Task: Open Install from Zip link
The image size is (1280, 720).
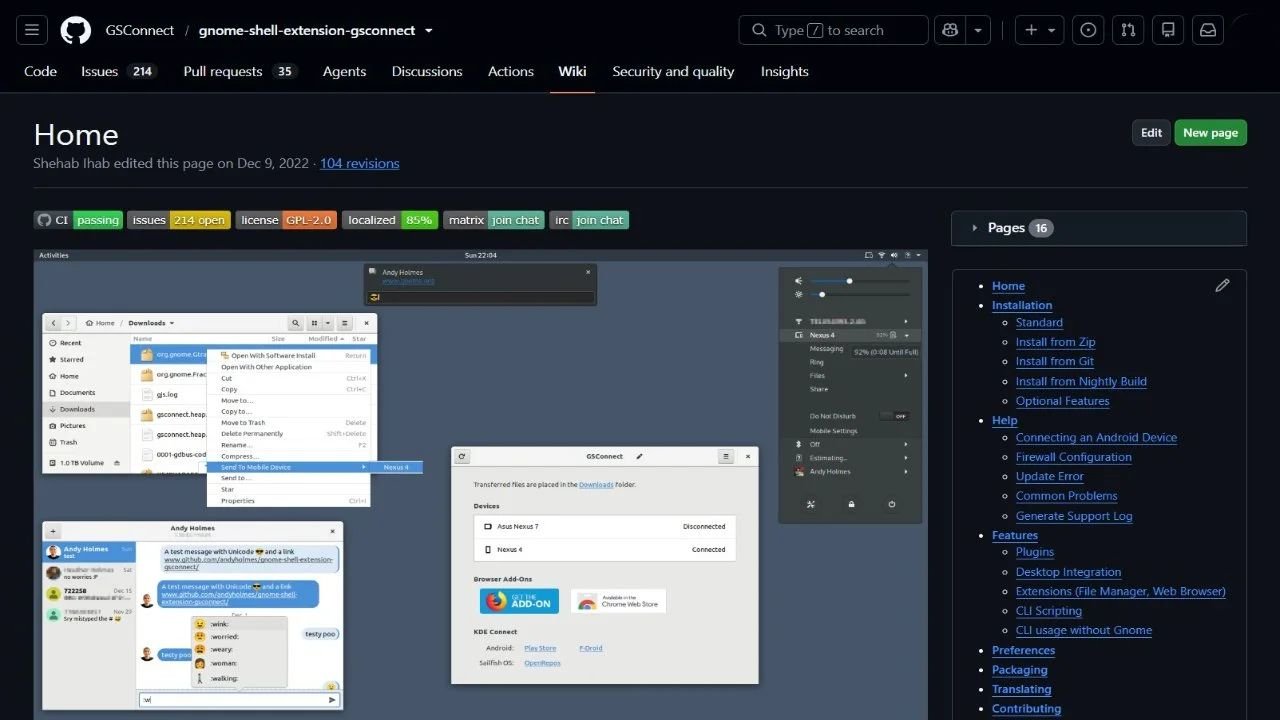Action: (1055, 342)
